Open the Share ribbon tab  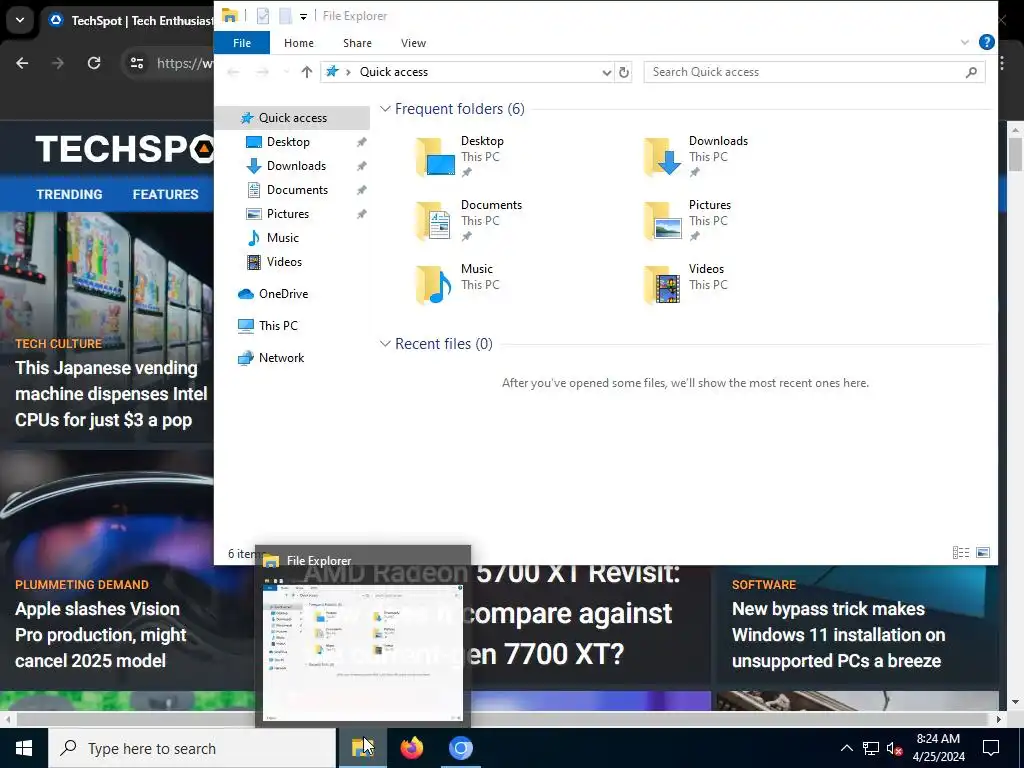357,43
